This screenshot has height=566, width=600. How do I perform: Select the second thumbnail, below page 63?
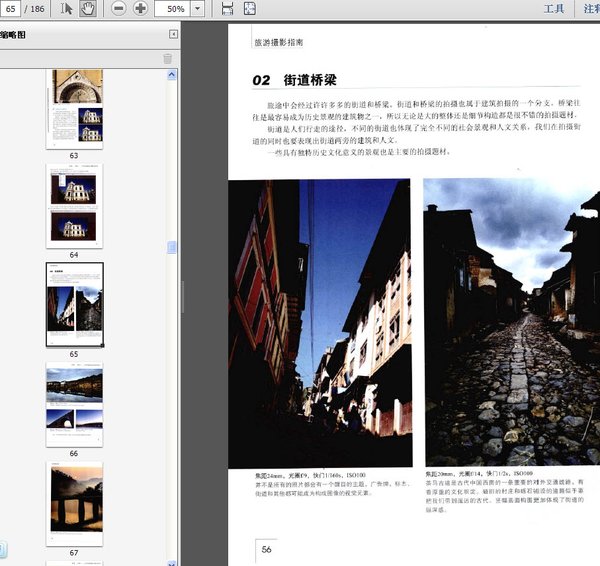coord(74,205)
